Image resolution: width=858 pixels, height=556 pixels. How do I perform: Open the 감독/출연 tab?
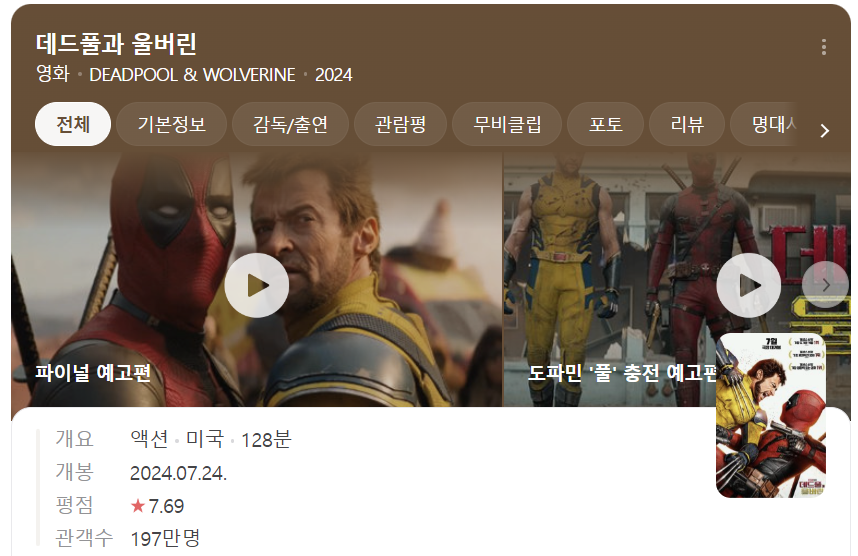point(290,124)
